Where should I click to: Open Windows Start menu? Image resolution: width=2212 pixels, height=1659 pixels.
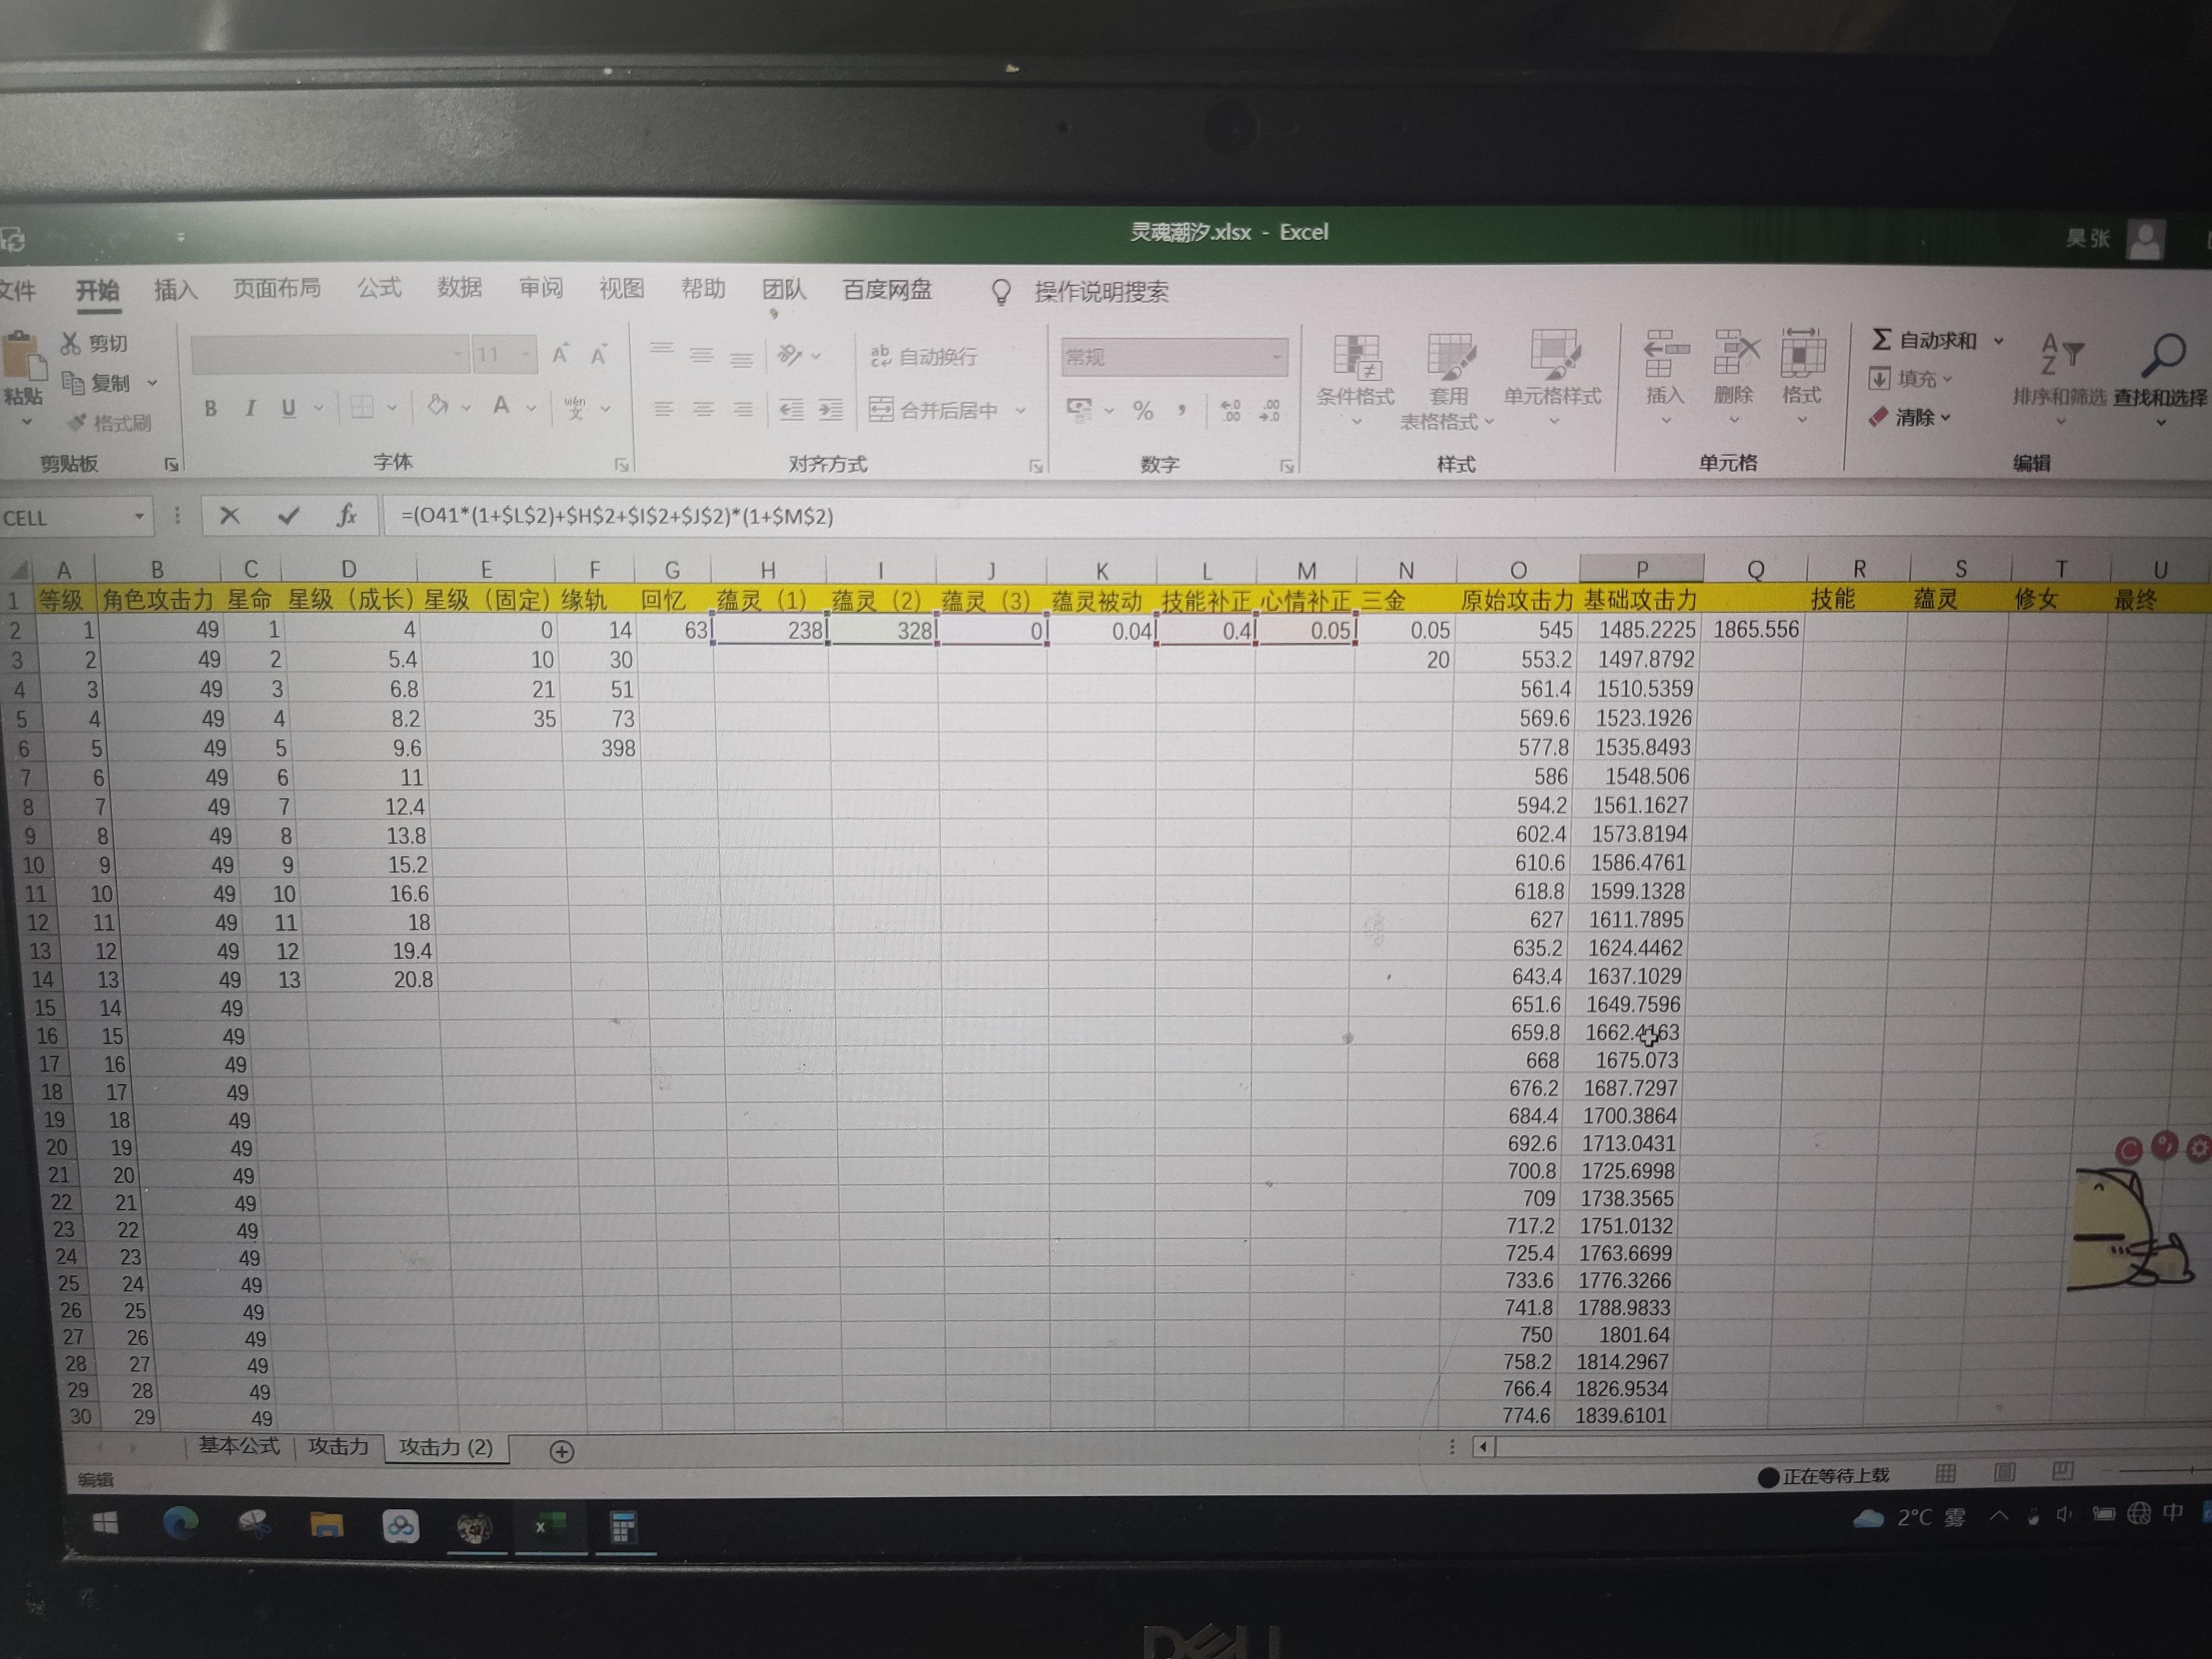click(105, 1523)
